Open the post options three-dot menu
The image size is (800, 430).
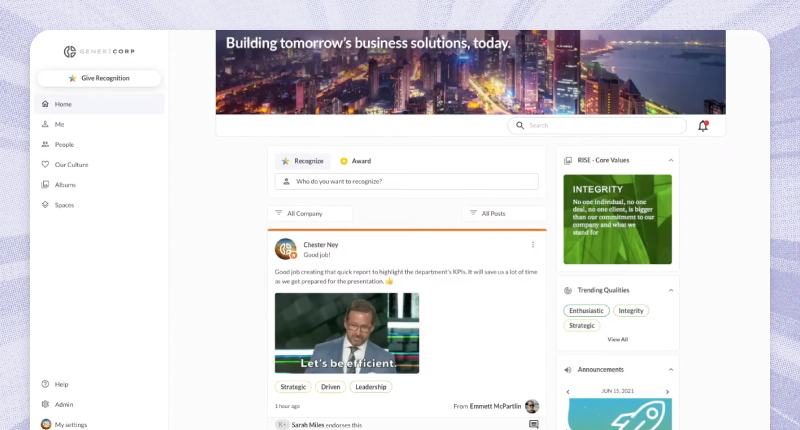pyautogui.click(x=533, y=245)
